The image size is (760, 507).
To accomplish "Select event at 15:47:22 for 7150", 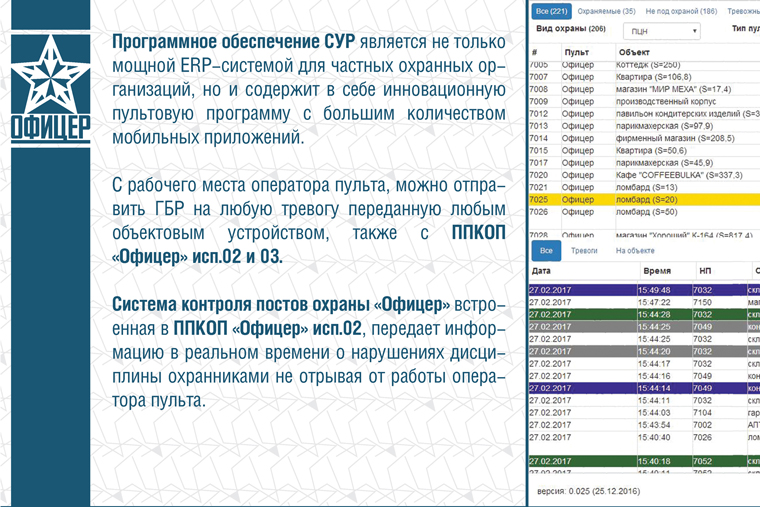I will [x=644, y=302].
